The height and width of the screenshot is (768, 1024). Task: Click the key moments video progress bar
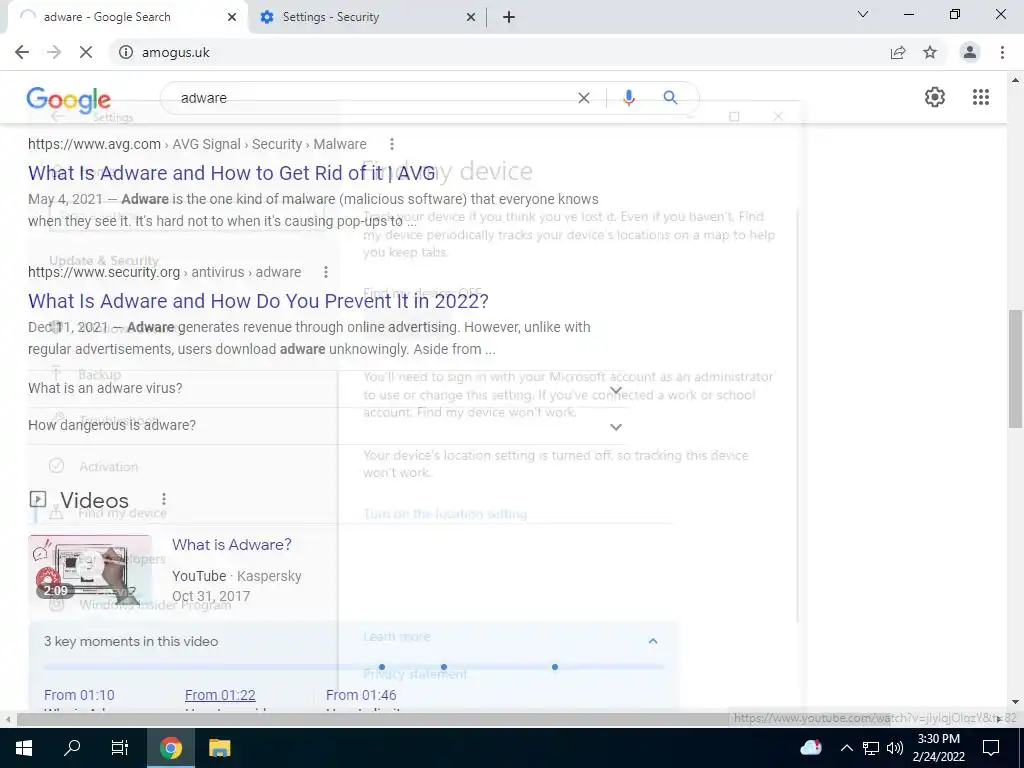[354, 667]
